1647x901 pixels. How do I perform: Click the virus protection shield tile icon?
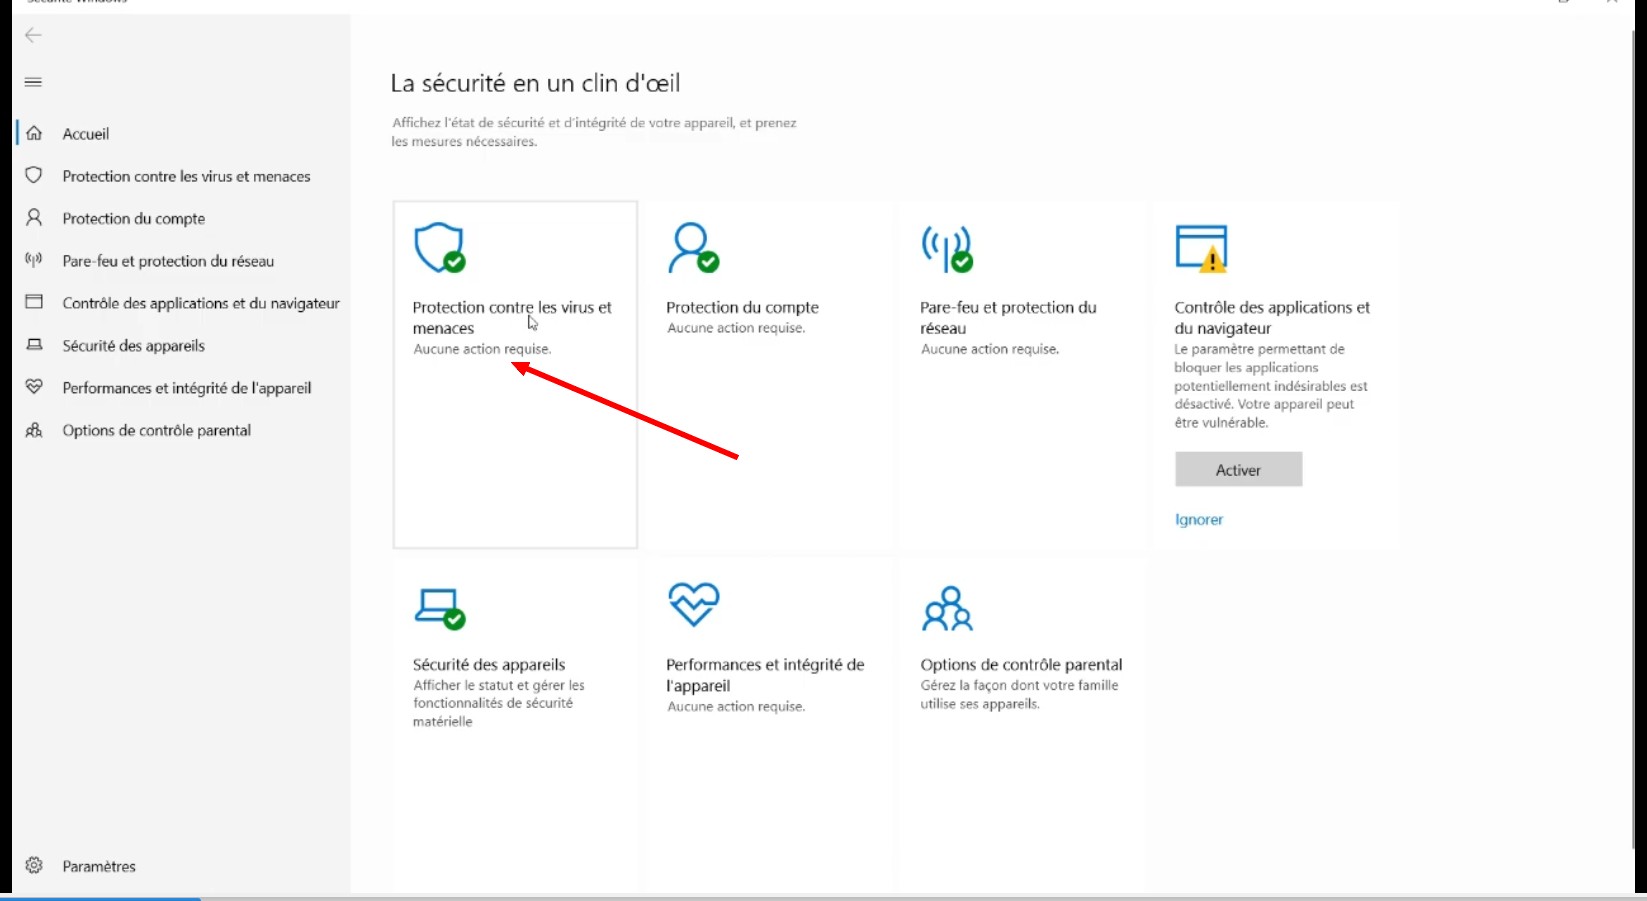pos(440,248)
